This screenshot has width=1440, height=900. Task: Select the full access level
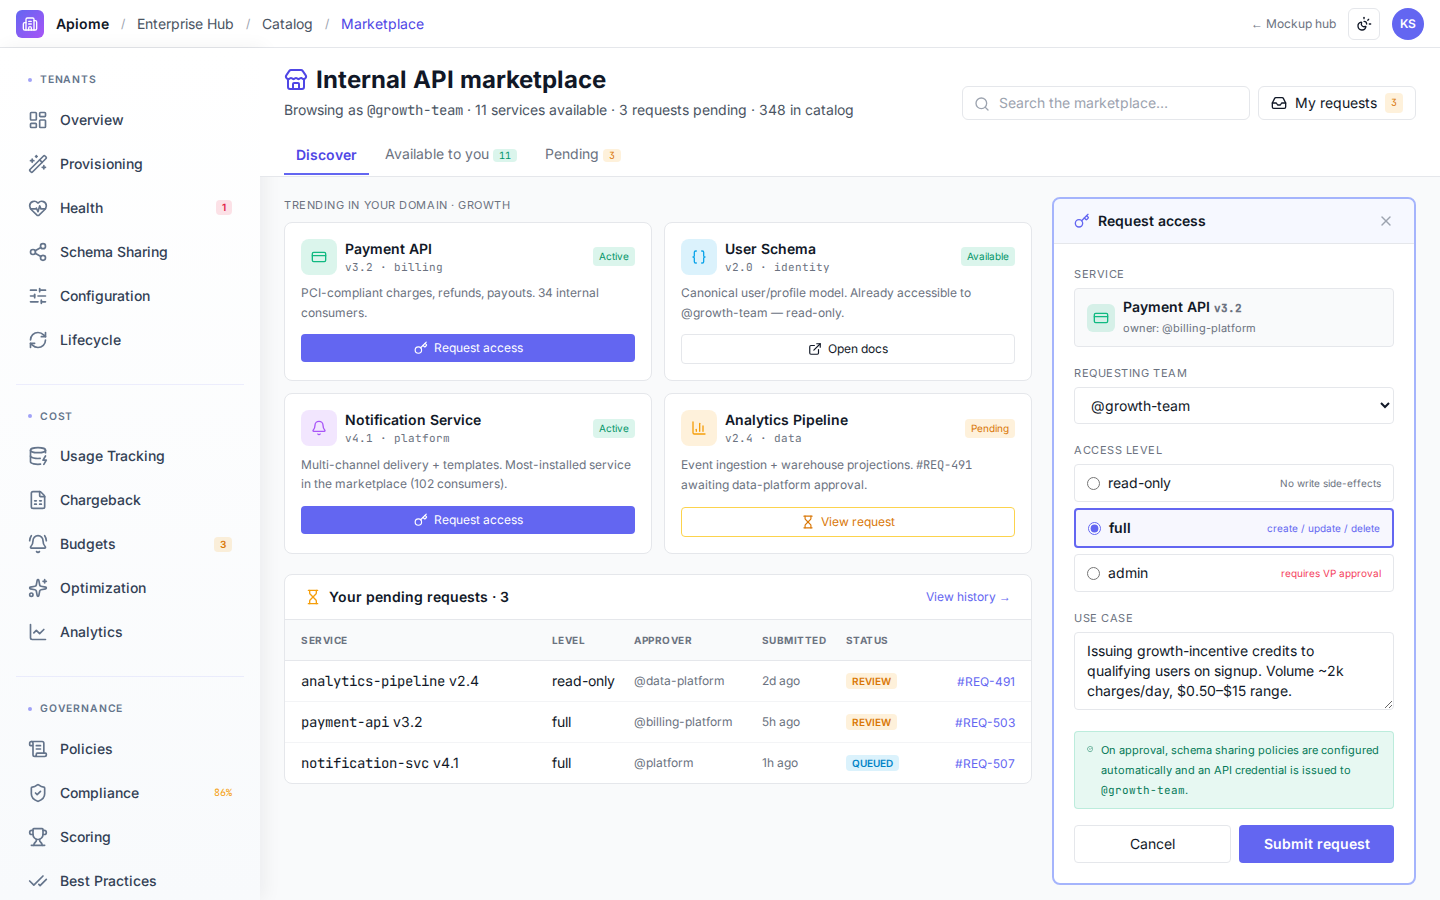(x=1234, y=528)
